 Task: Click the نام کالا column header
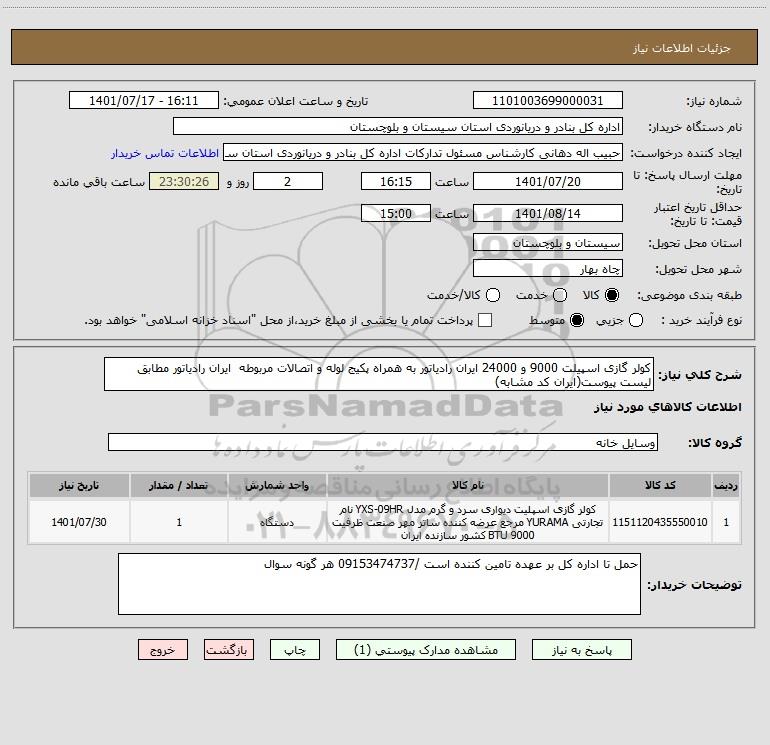coord(468,485)
